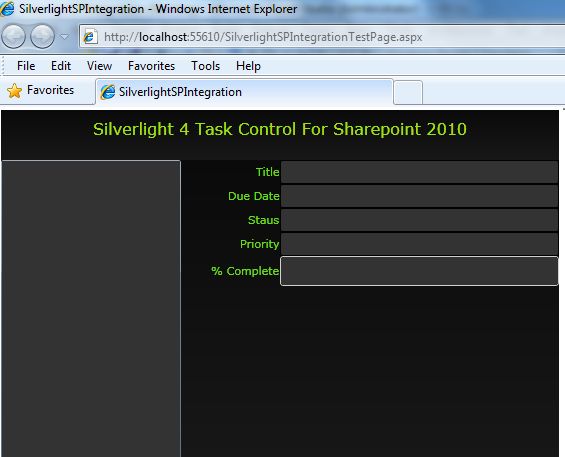
Task: Click inside the Priority text field
Action: (x=419, y=244)
